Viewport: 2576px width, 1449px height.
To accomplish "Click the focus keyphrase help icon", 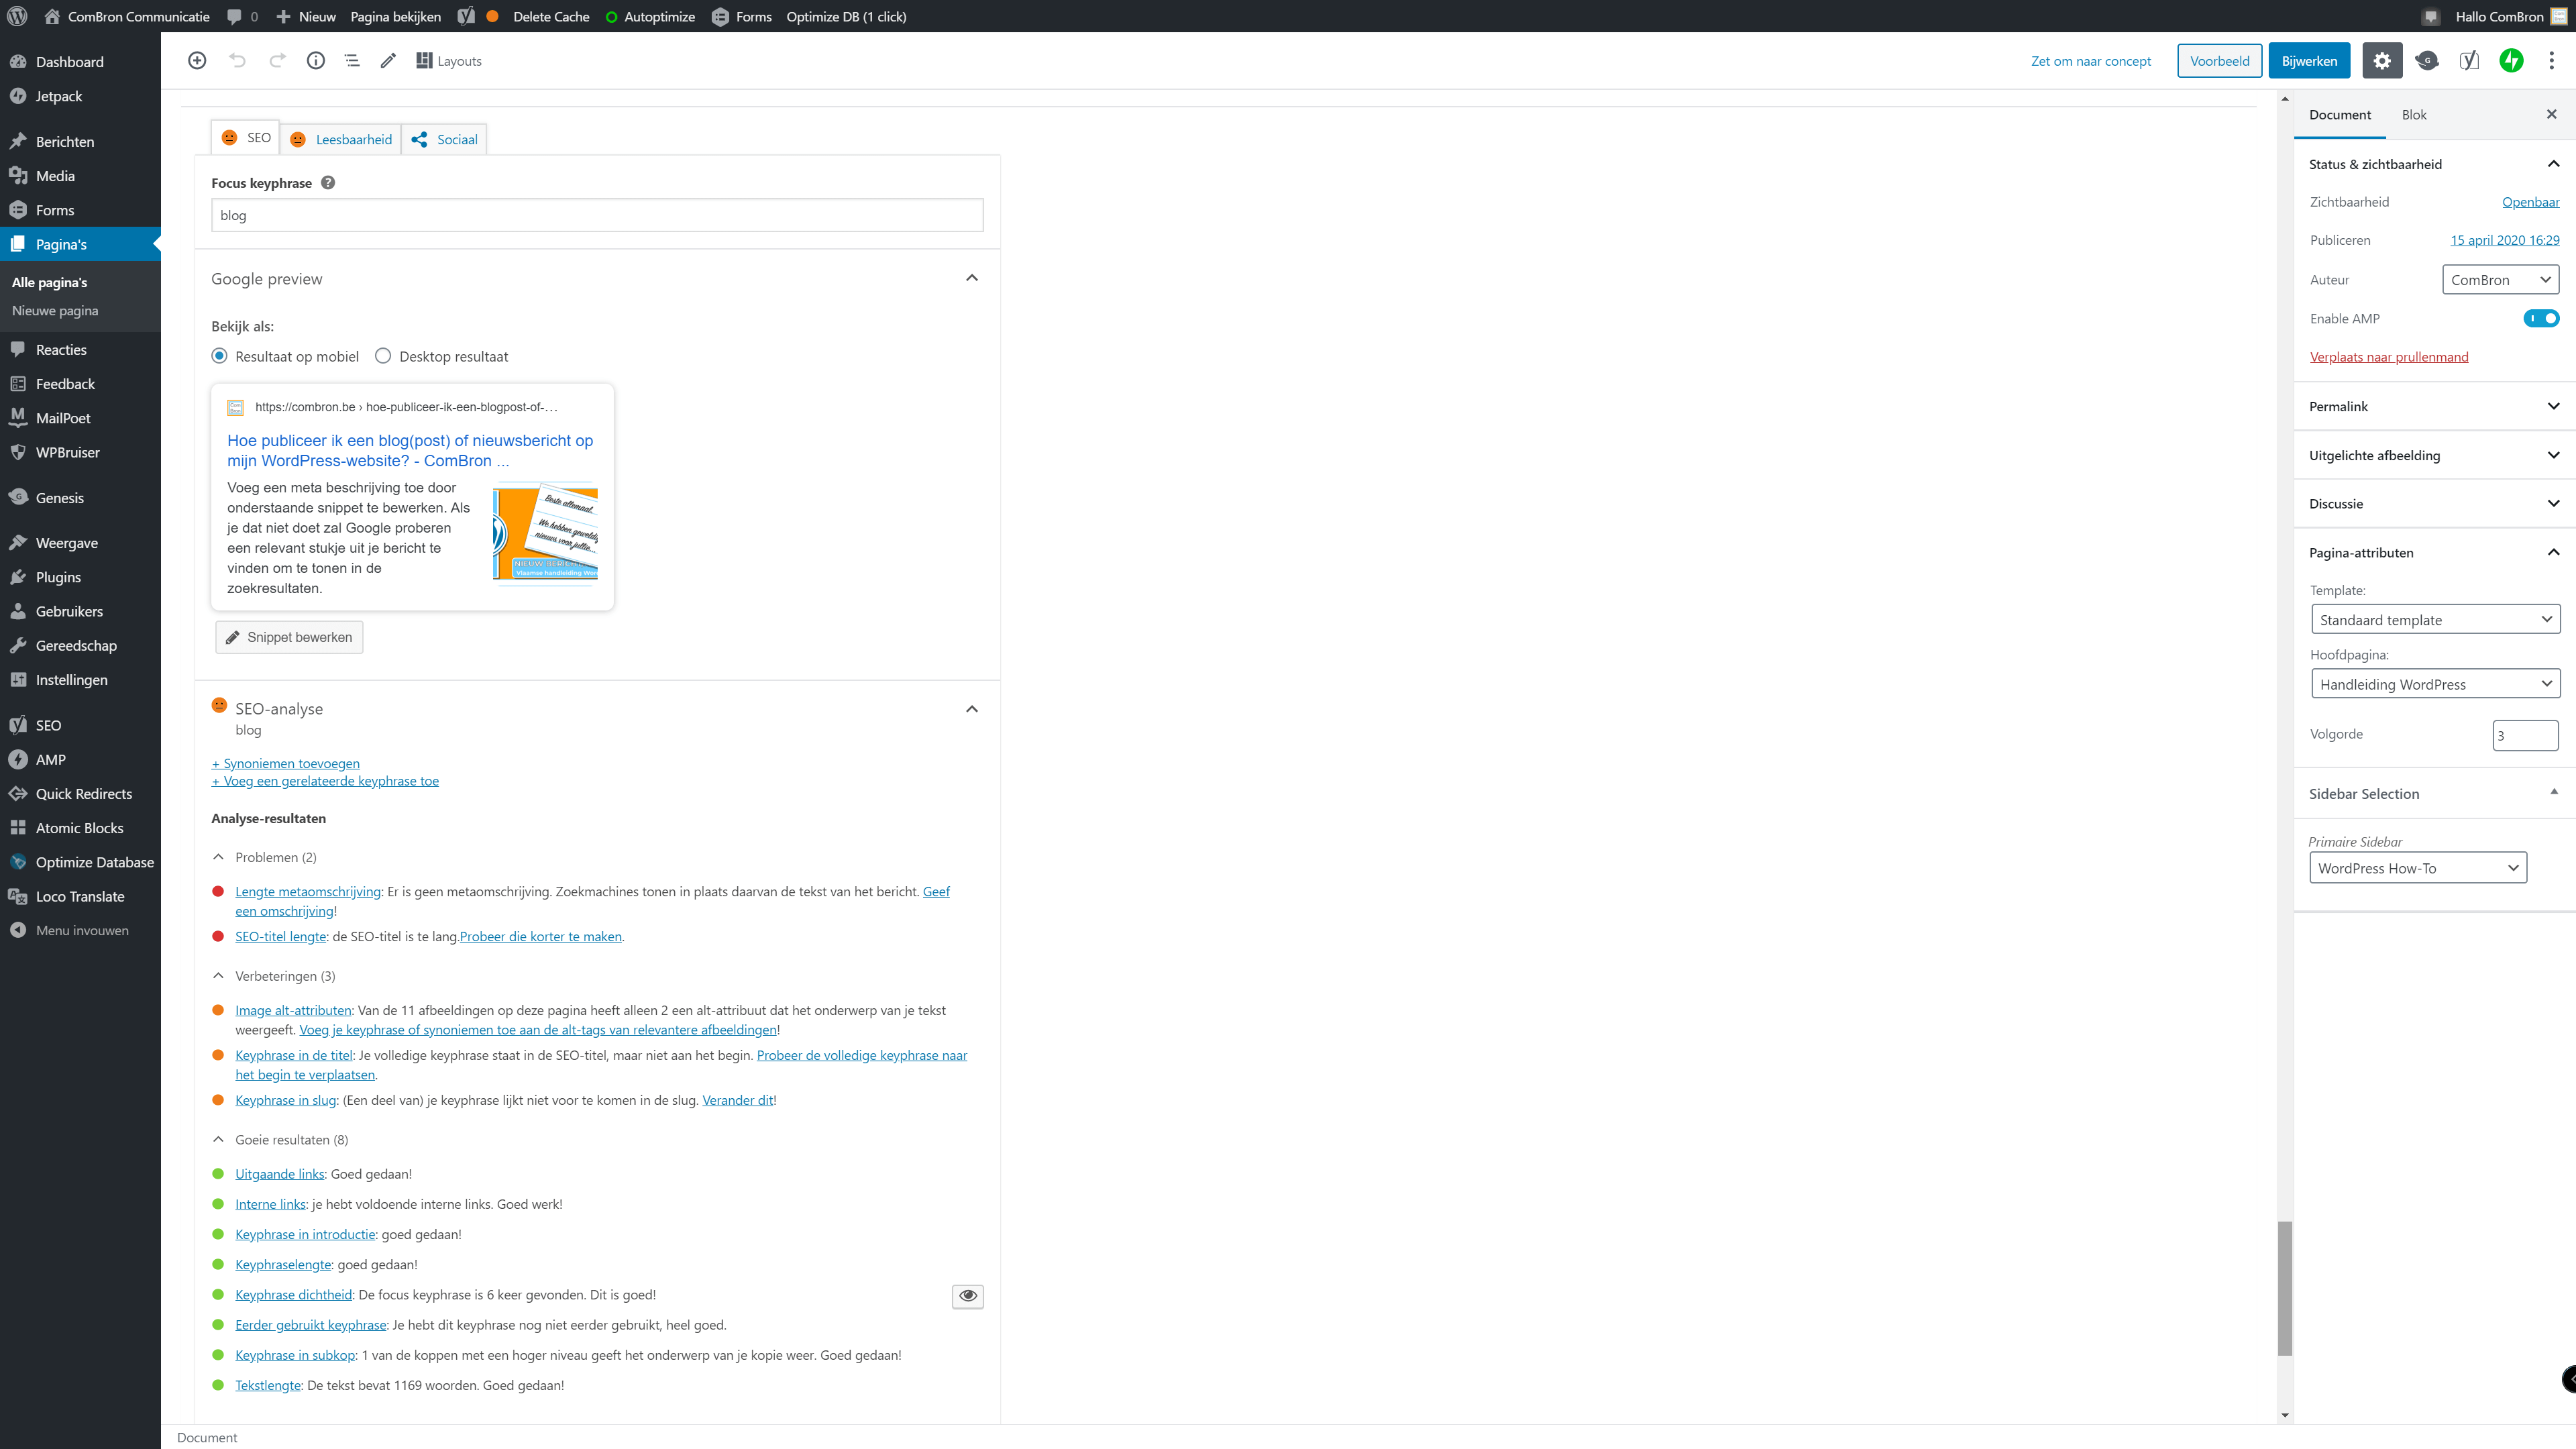I will 328,183.
